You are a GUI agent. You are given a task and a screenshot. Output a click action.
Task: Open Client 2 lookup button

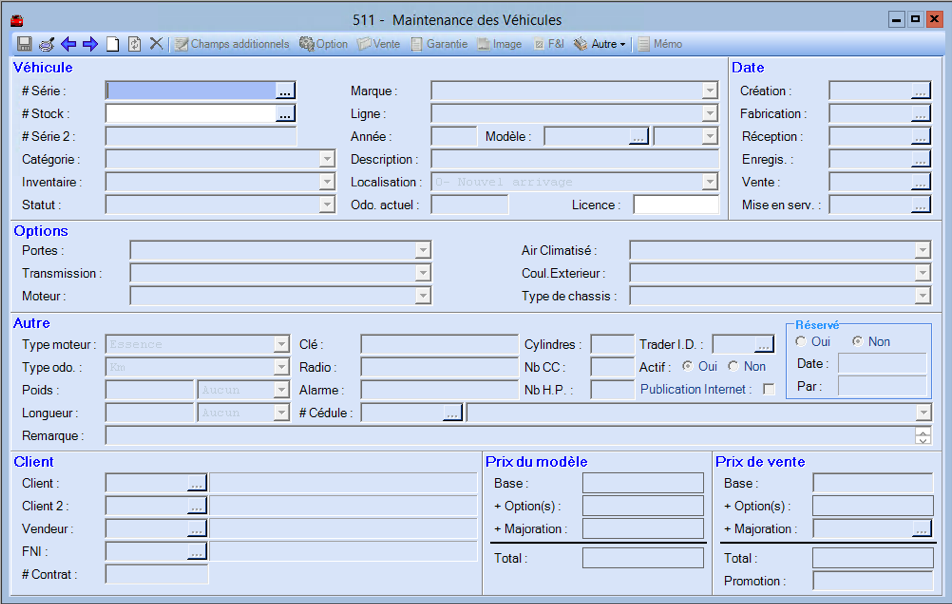point(197,506)
